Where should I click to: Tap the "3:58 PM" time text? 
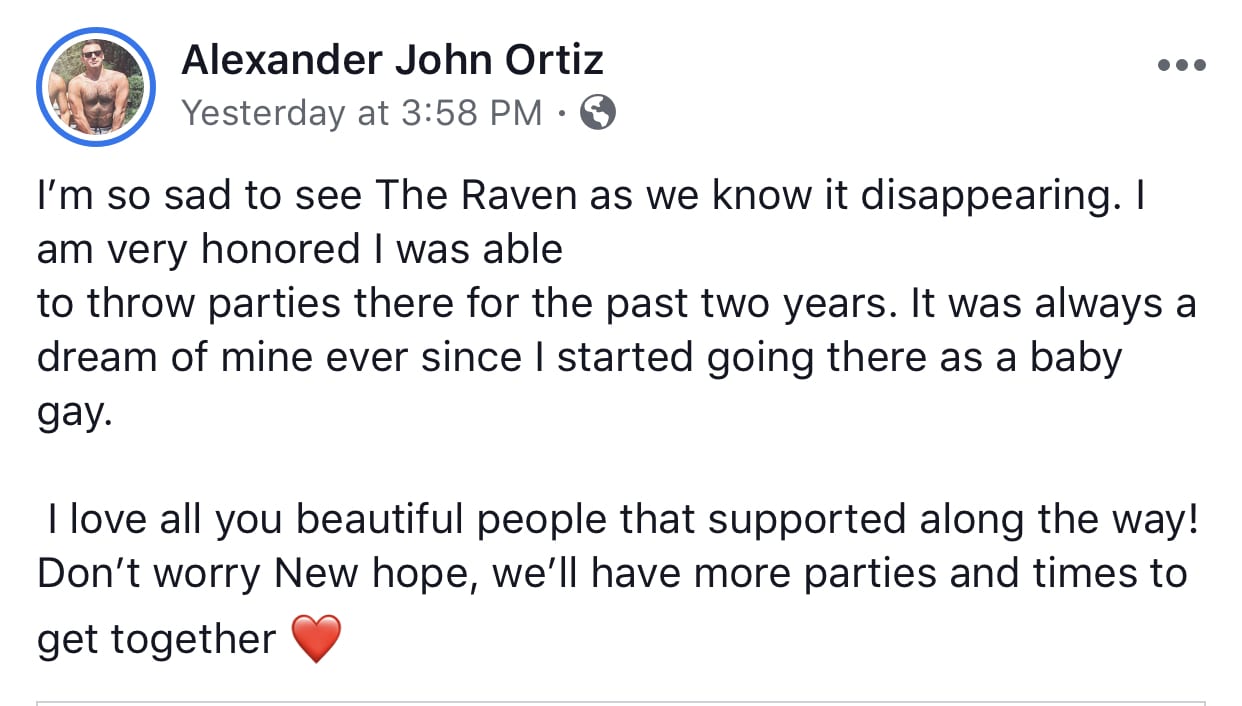pos(470,113)
